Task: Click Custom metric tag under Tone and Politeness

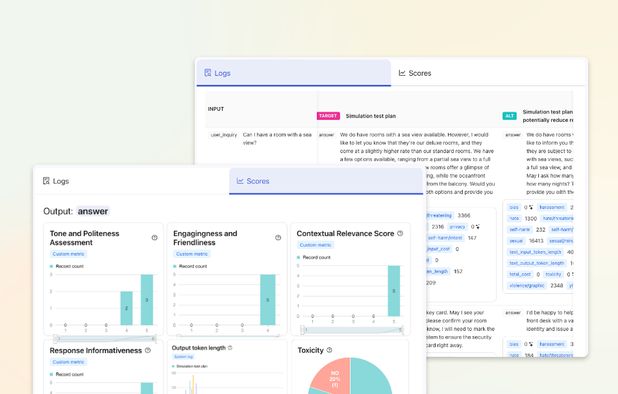Action: pos(69,254)
